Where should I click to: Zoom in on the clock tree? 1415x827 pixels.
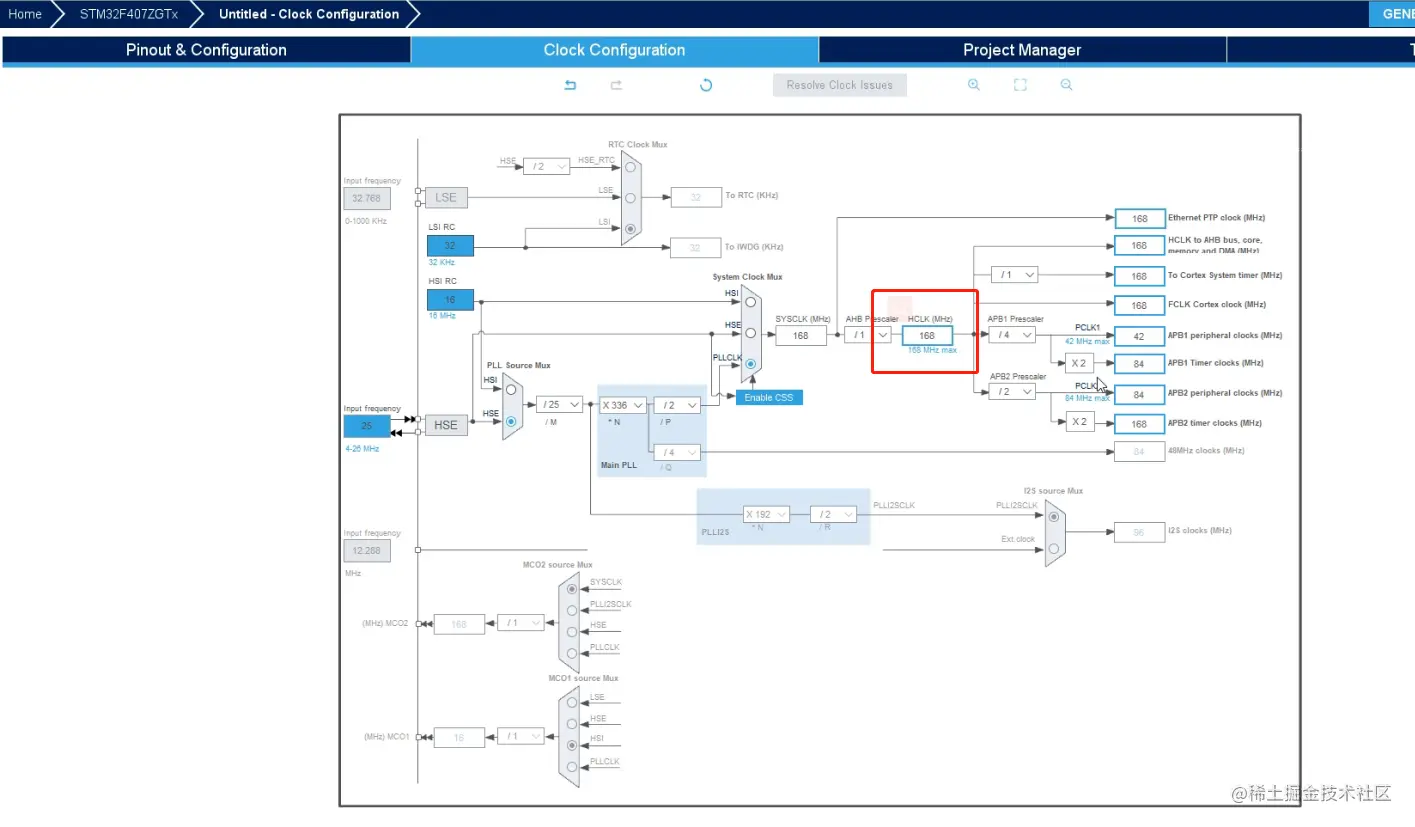974,85
